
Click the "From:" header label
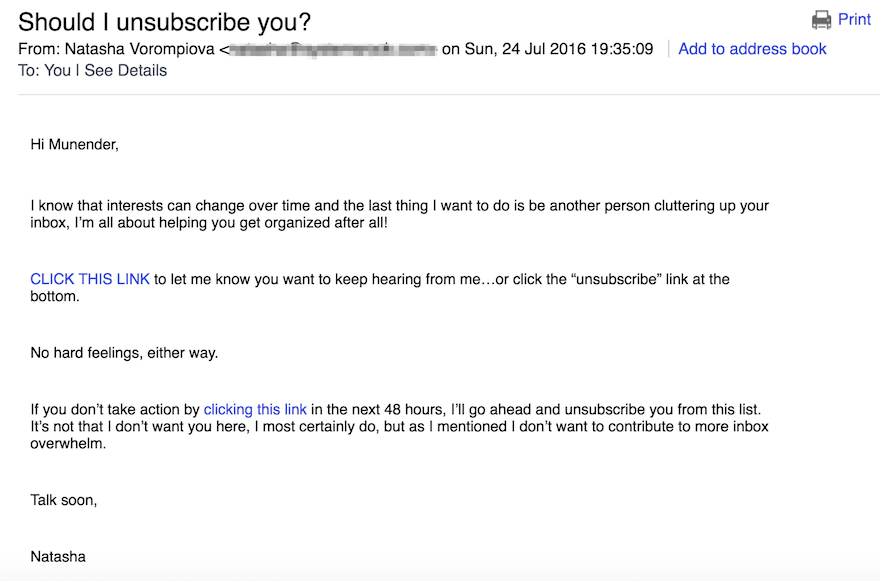point(39,49)
